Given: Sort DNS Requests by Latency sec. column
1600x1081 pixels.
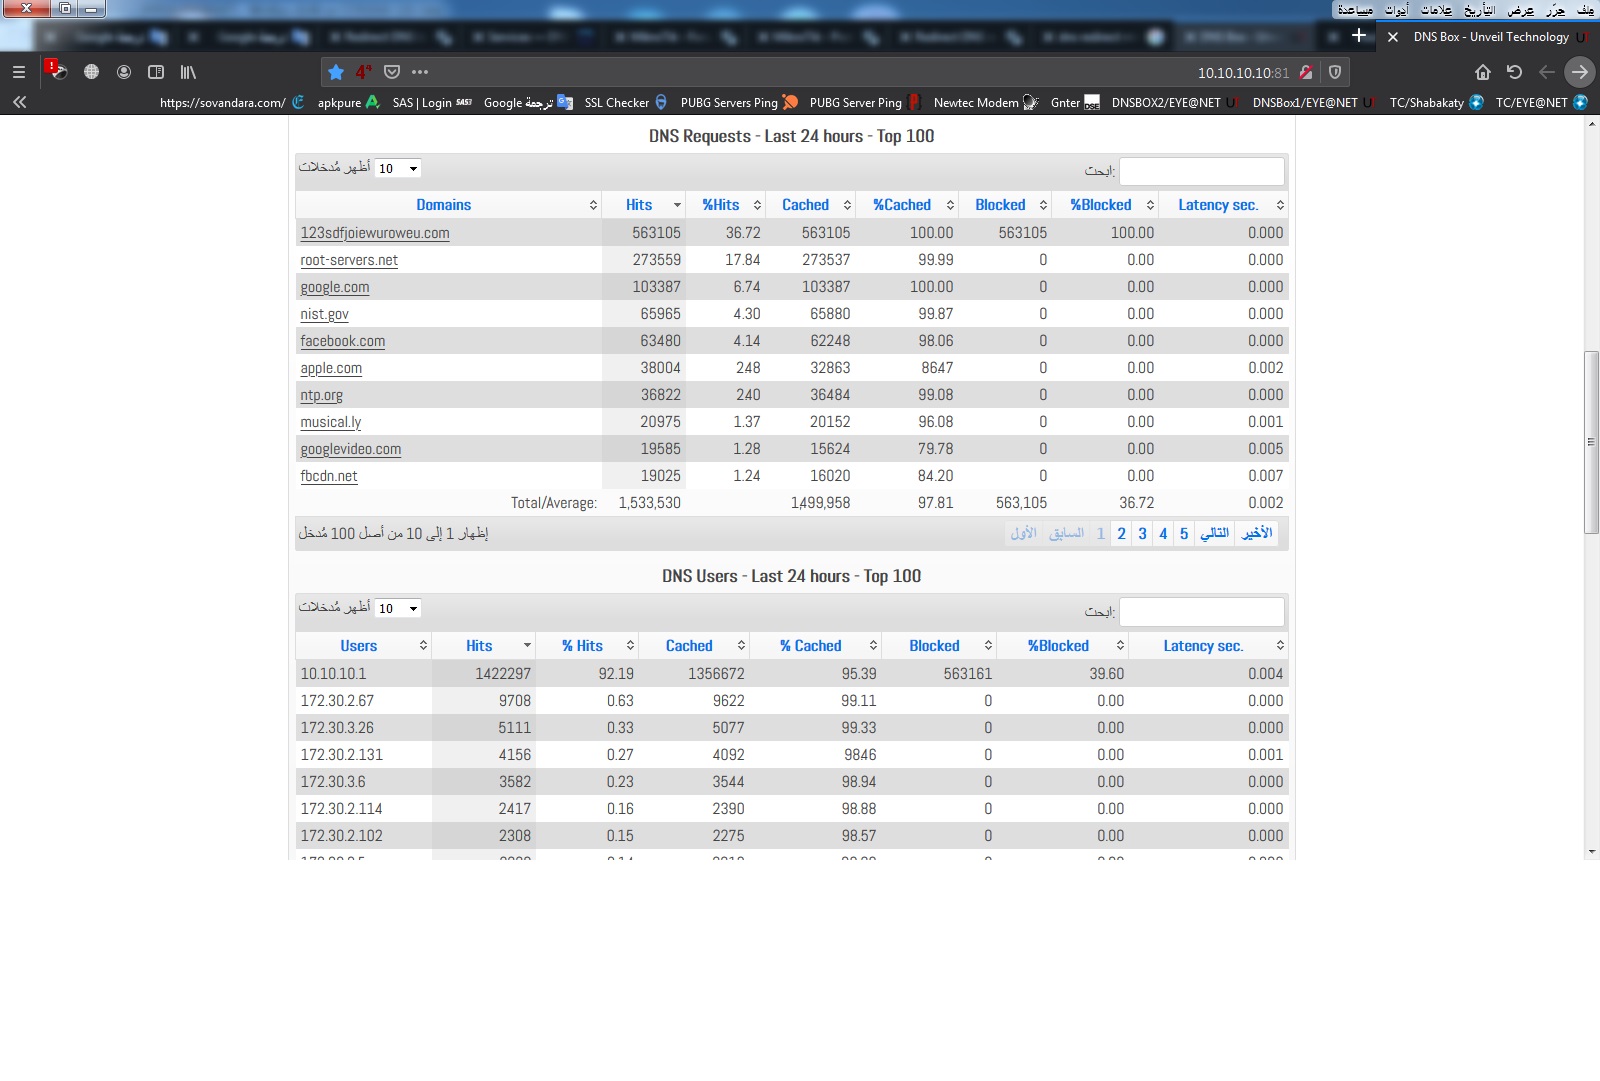Looking at the screenshot, I should pyautogui.click(x=1223, y=205).
